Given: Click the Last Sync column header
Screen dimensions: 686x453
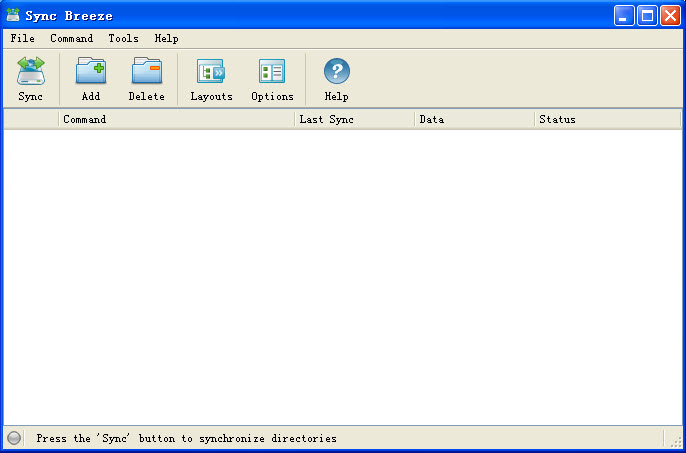Looking at the screenshot, I should tap(354, 119).
